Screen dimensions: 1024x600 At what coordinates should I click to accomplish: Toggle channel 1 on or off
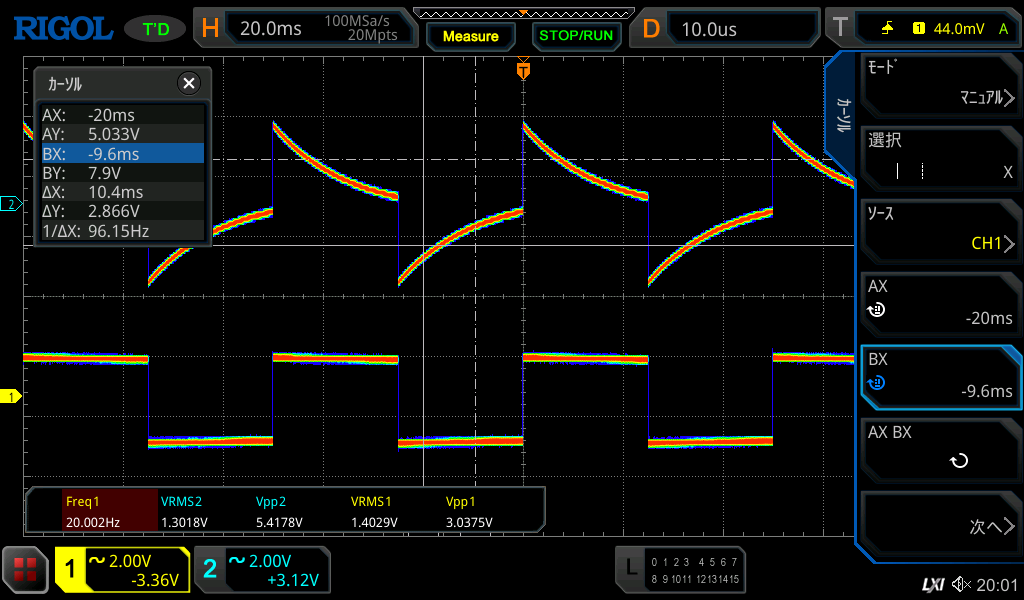point(71,570)
